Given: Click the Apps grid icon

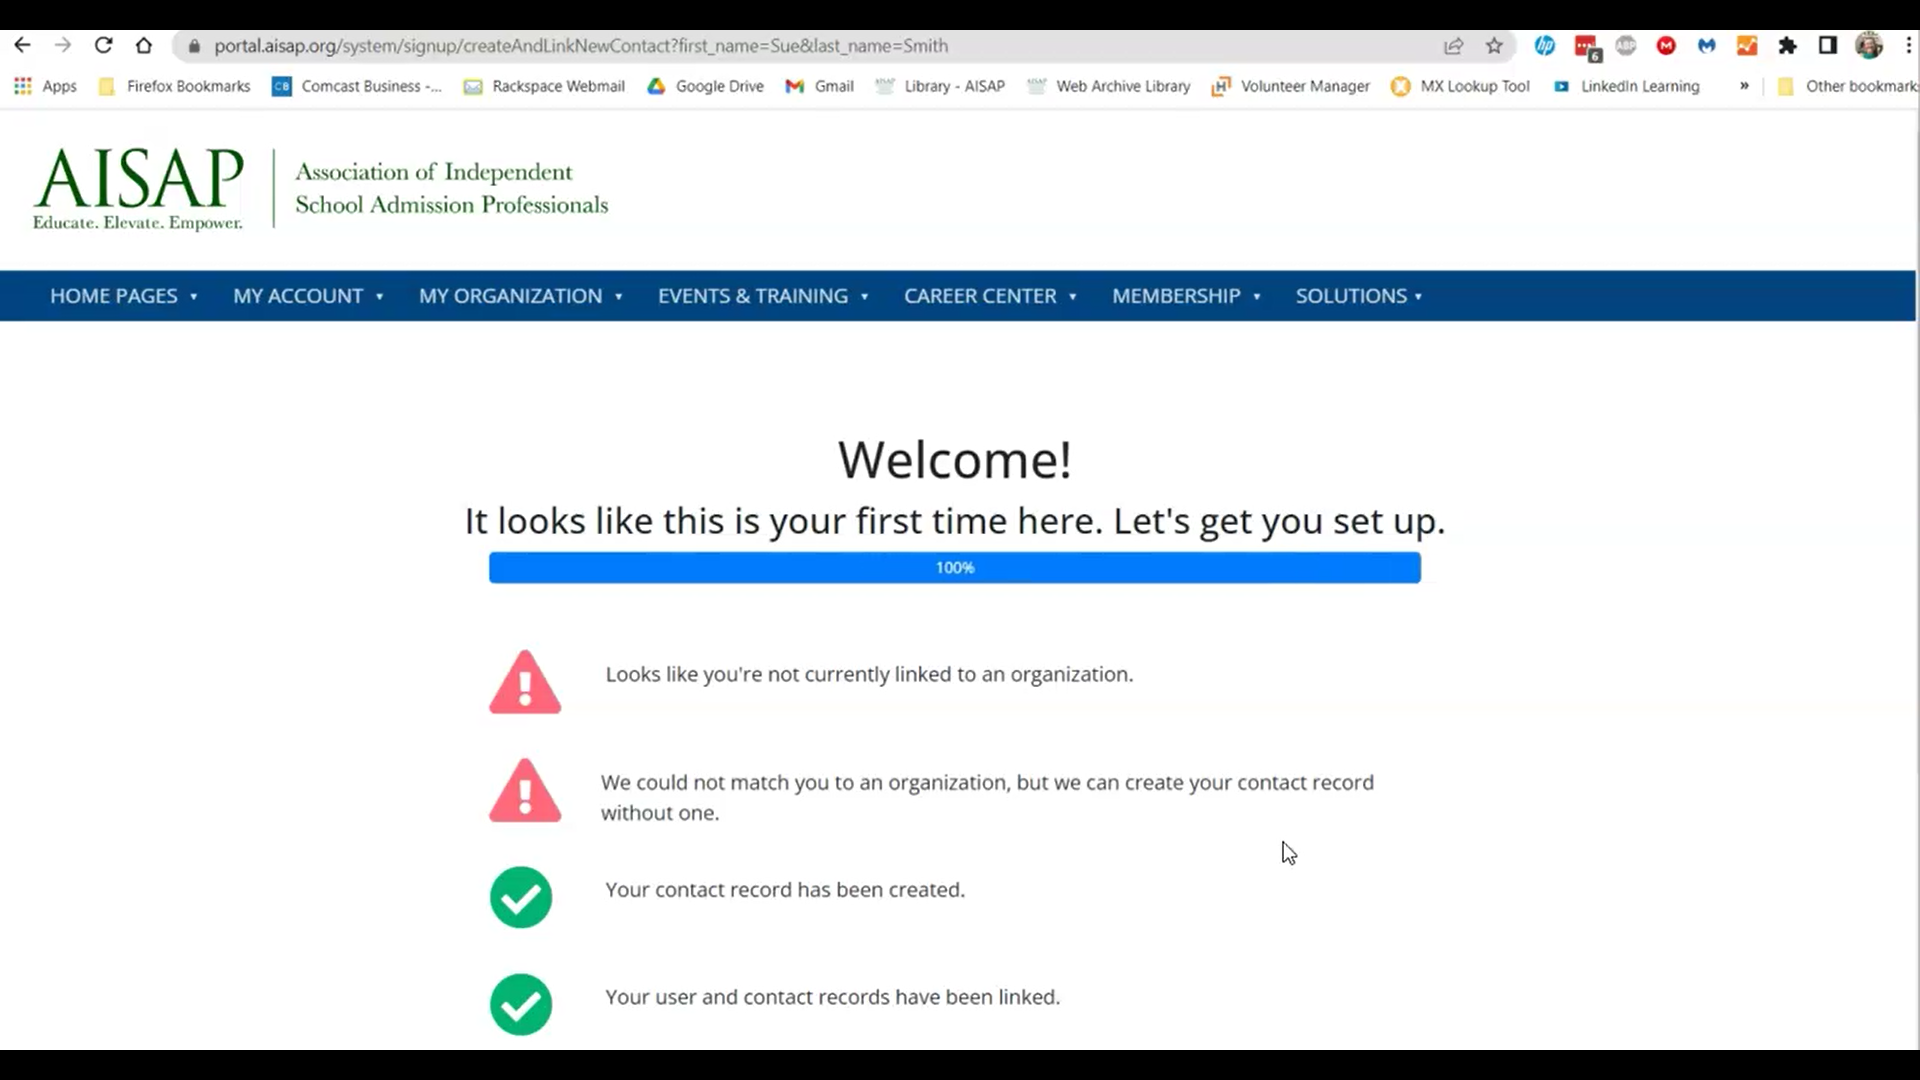Looking at the screenshot, I should (x=22, y=86).
